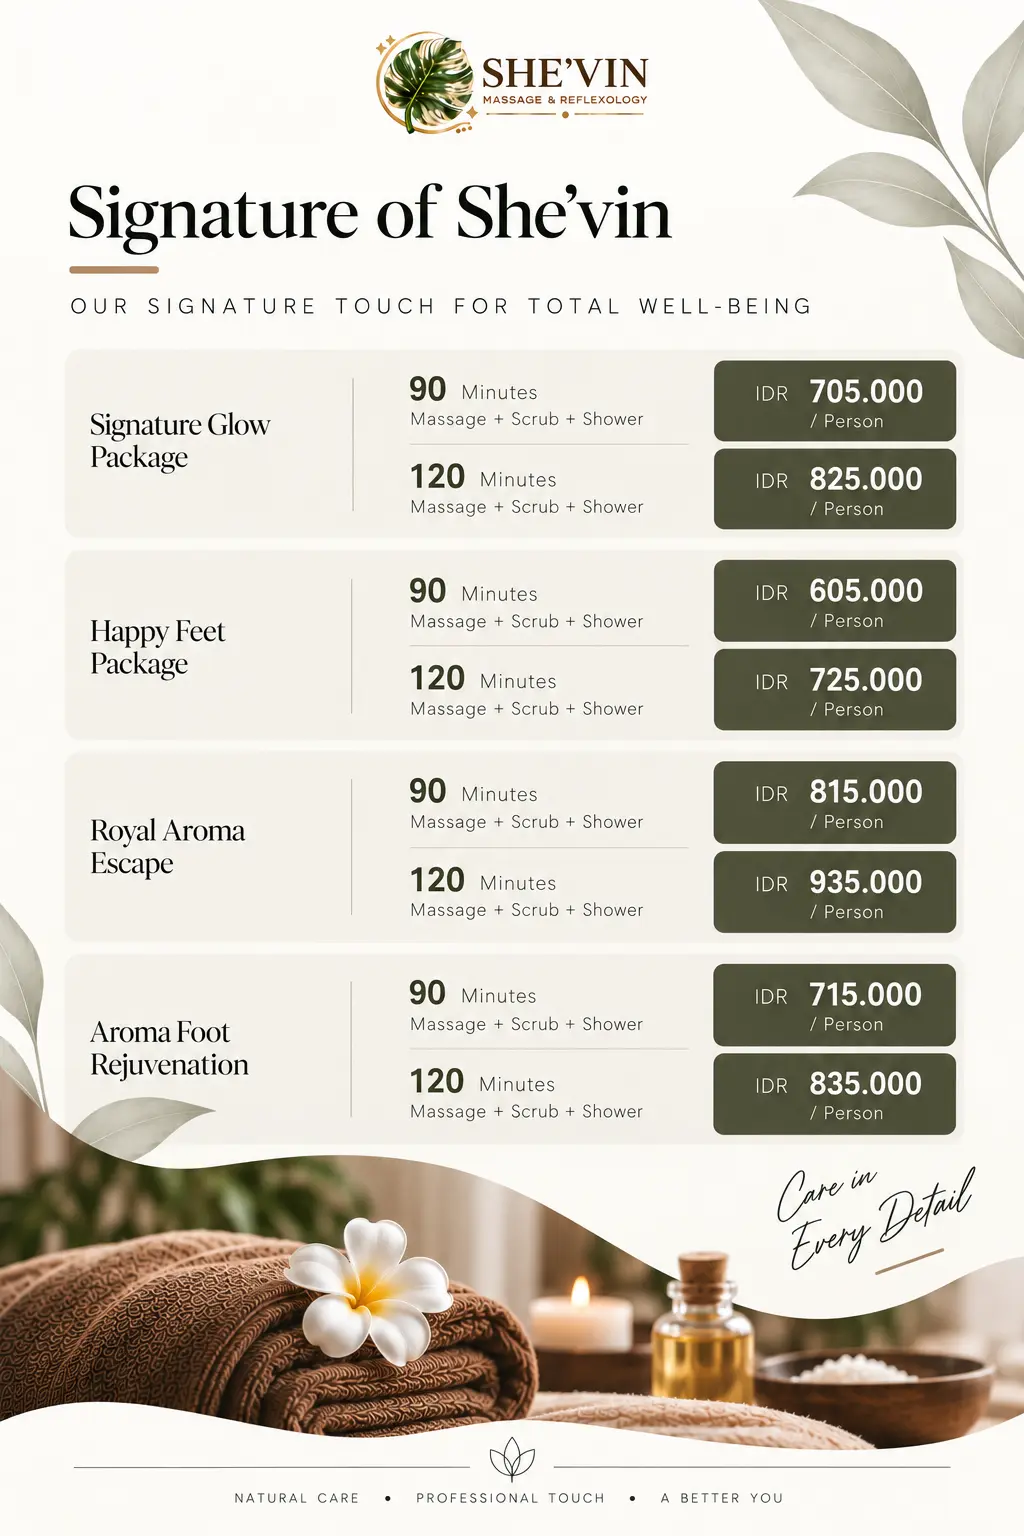1024x1536 pixels.
Task: Select the IDR 715.000 price box
Action: [x=835, y=1005]
